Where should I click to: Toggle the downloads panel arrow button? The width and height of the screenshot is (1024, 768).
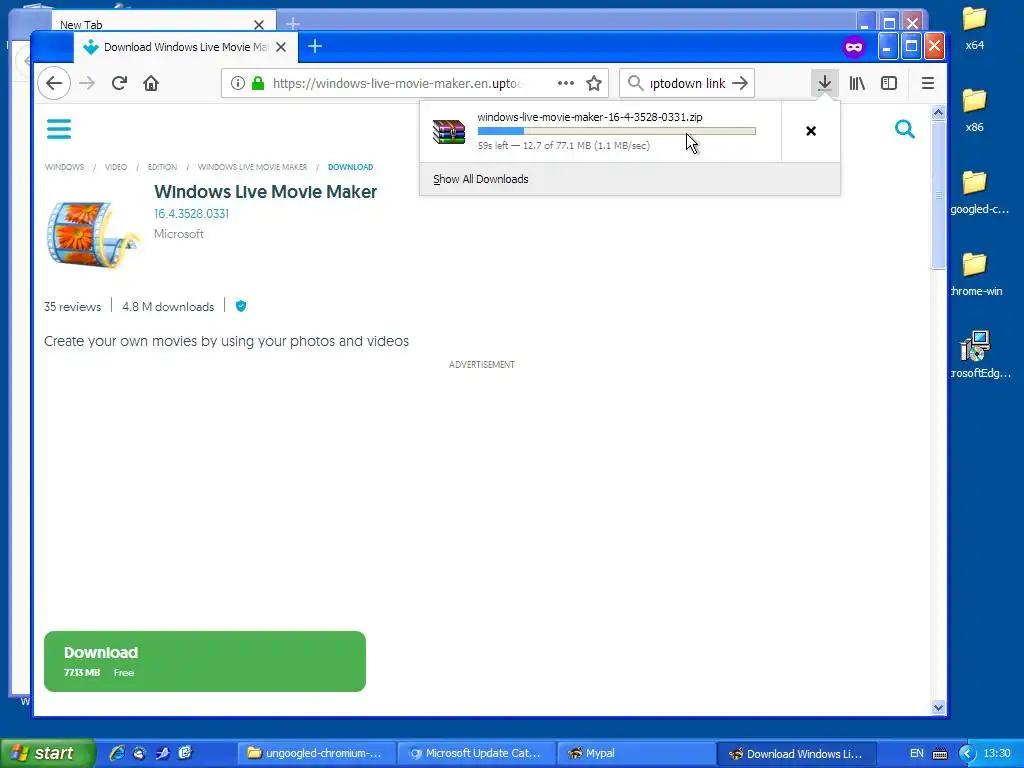tap(824, 83)
